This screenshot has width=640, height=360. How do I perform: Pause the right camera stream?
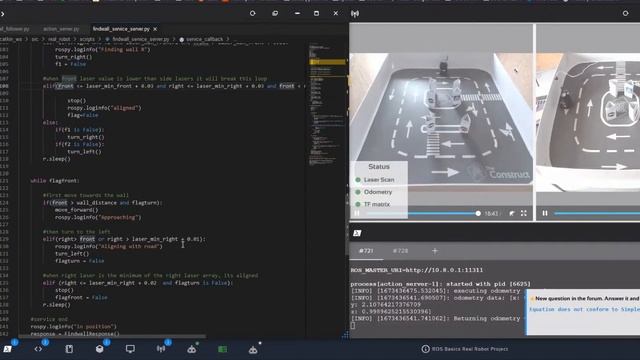point(545,213)
